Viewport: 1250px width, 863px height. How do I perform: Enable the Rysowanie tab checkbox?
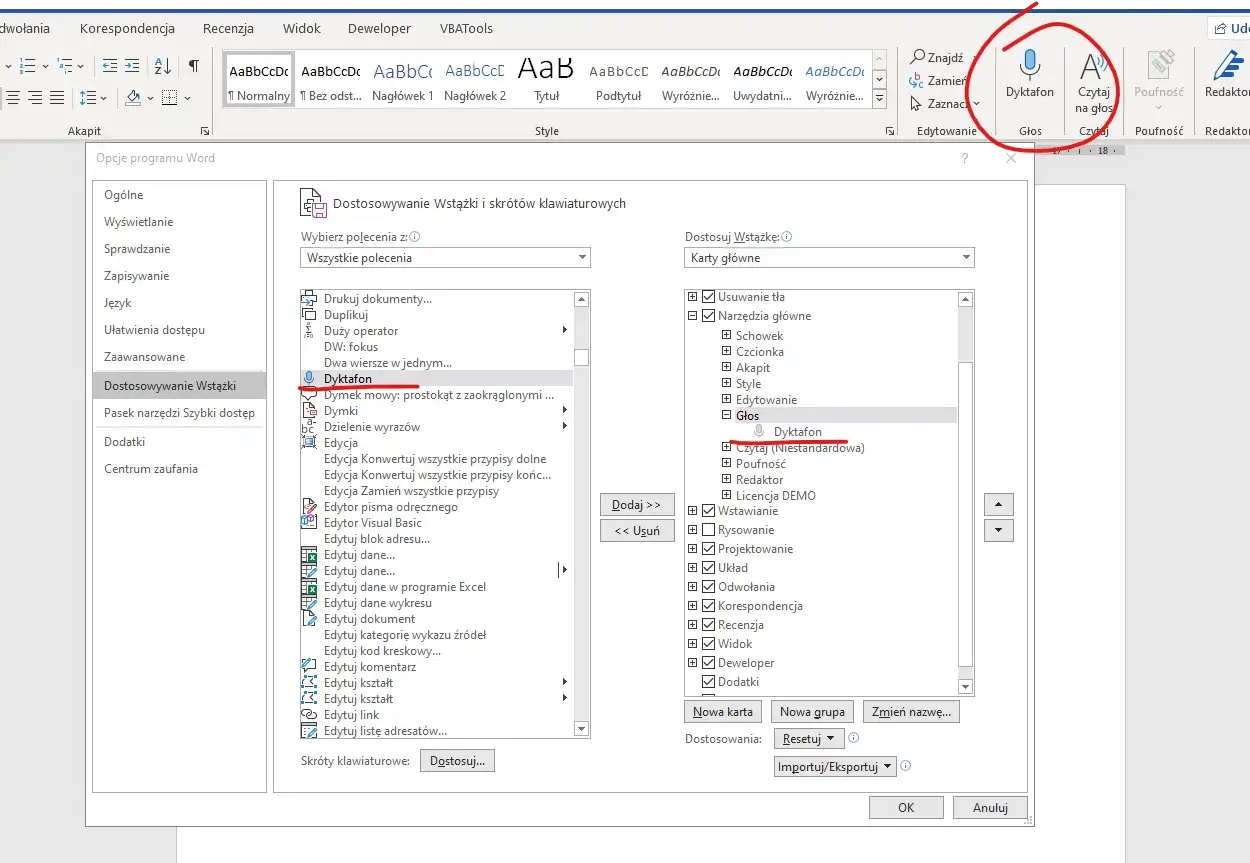click(x=709, y=530)
